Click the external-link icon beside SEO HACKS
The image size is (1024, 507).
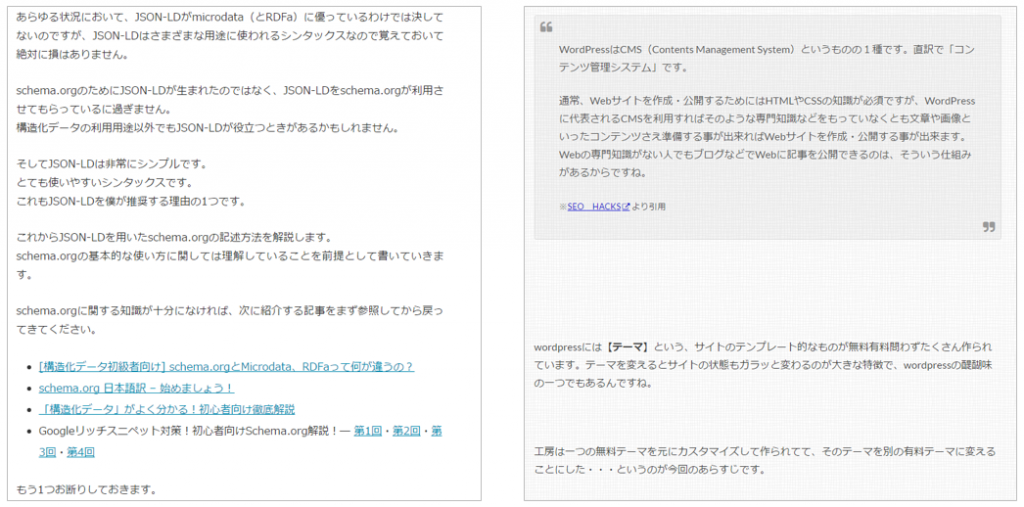(x=626, y=206)
